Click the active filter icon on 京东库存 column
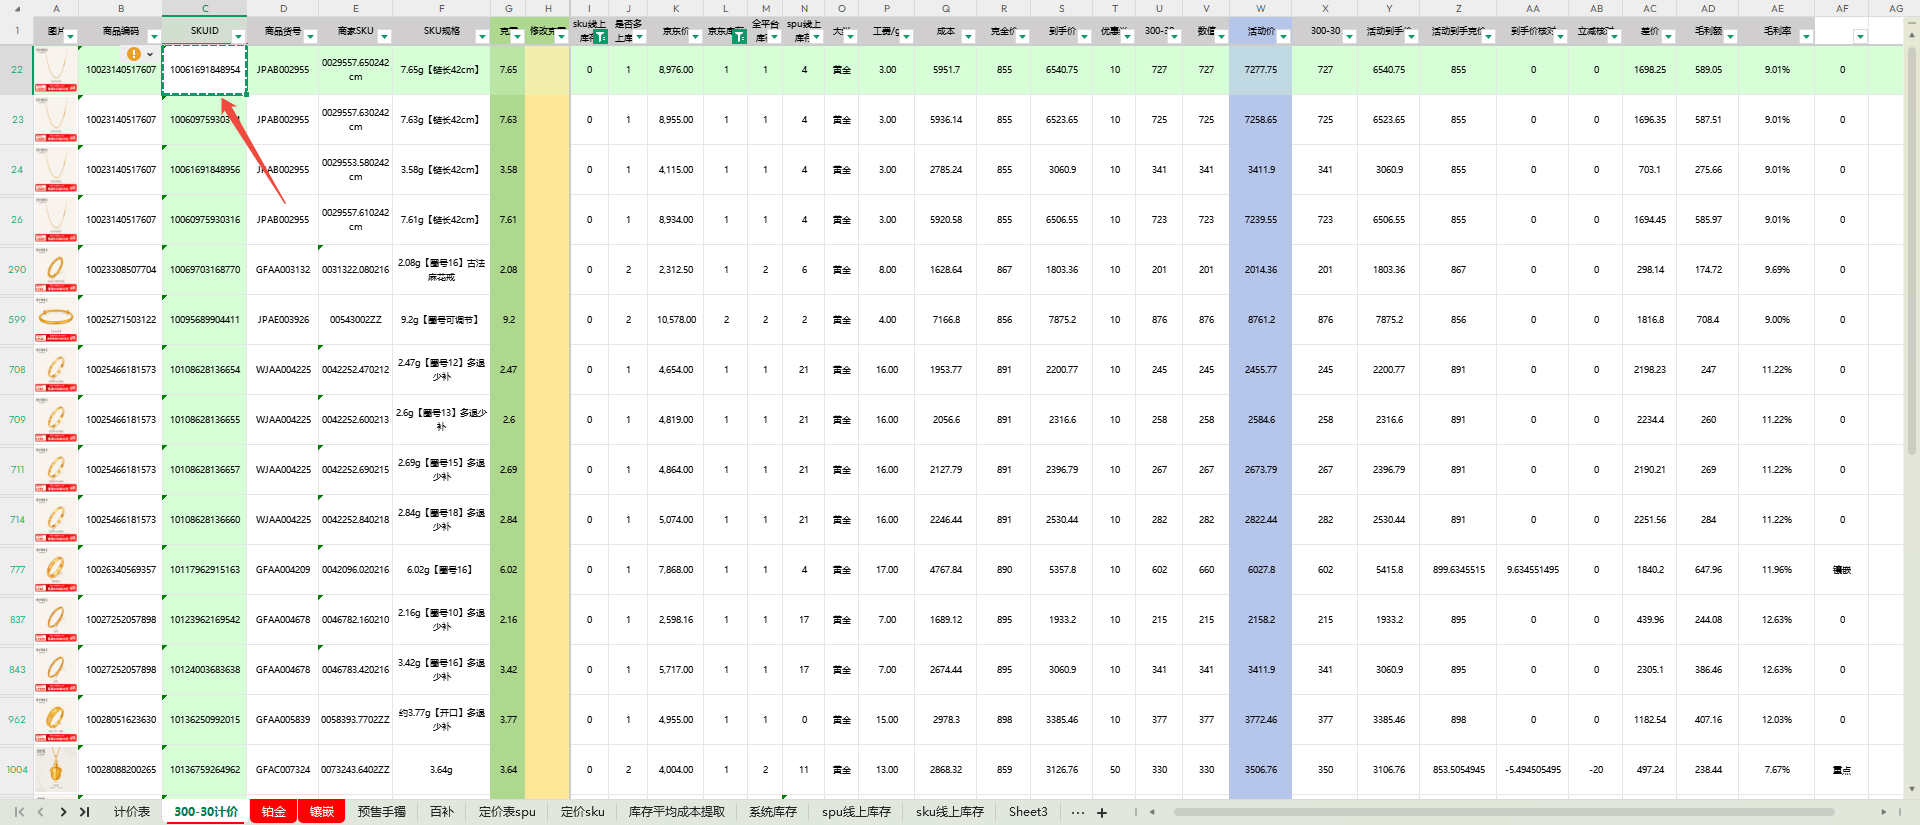The image size is (1920, 825). click(x=739, y=37)
